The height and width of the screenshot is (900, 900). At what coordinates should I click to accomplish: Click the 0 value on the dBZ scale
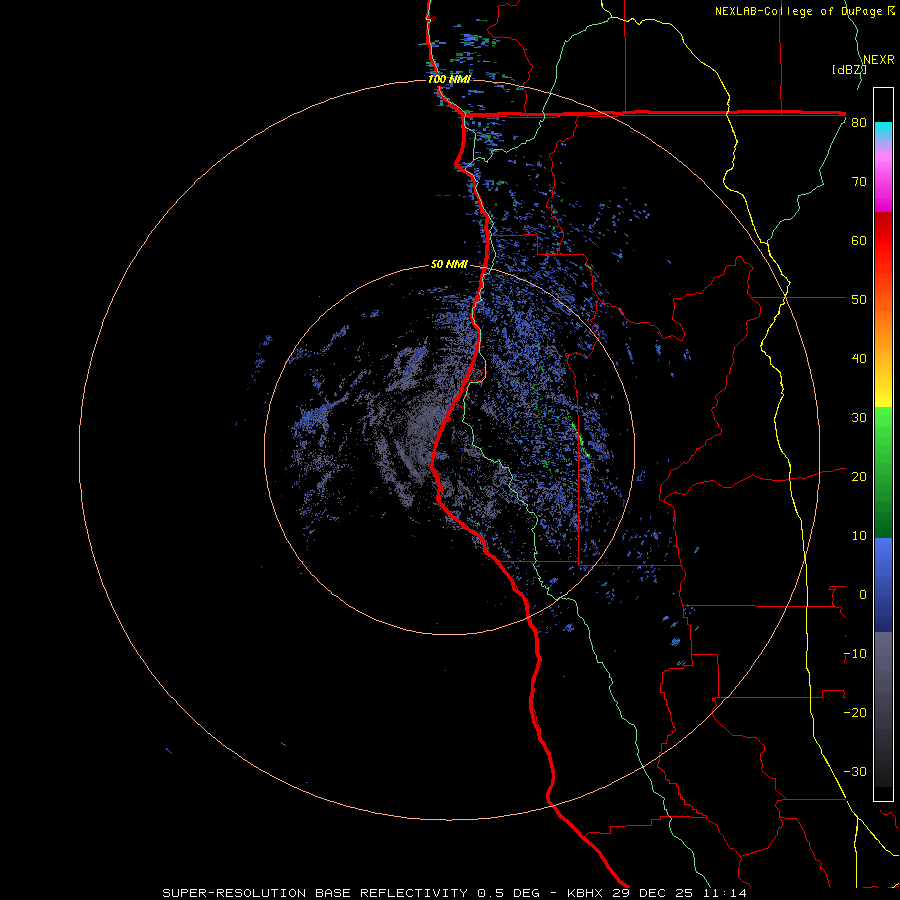pos(863,595)
